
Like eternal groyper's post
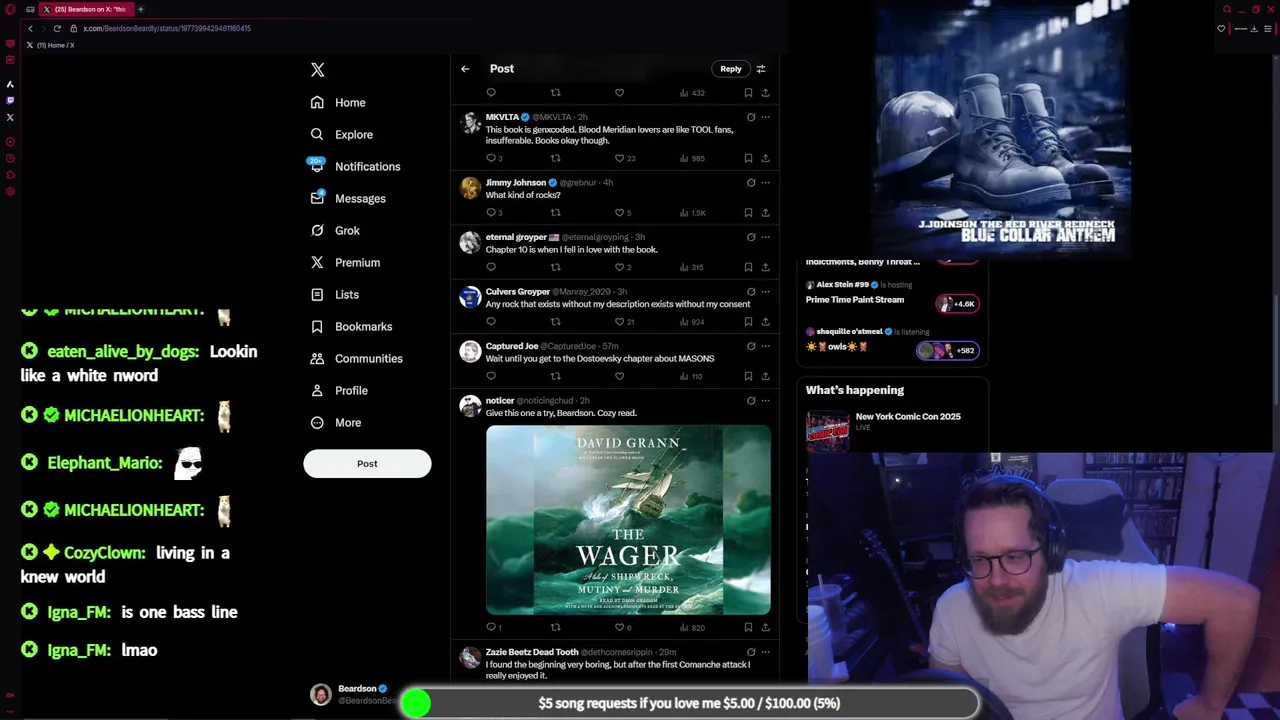(x=619, y=267)
